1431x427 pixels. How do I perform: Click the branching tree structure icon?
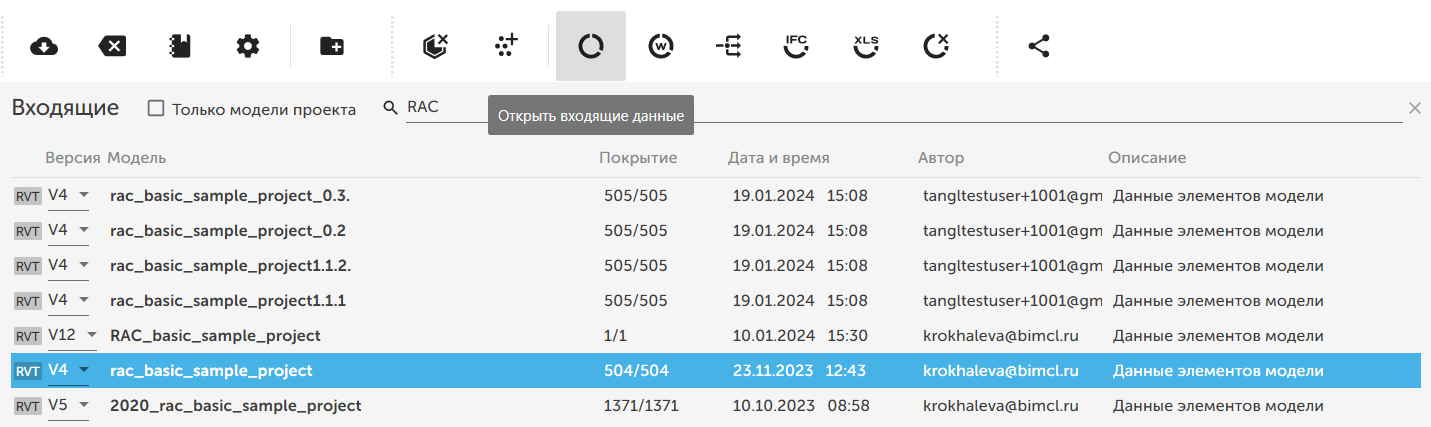point(729,46)
